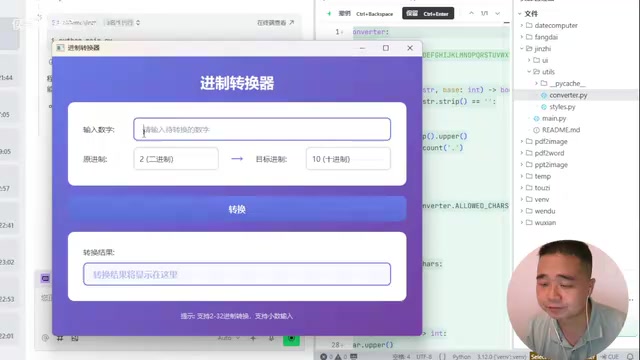Open converter.py in the file tree
Viewport: 640px width, 360px height.
point(568,95)
